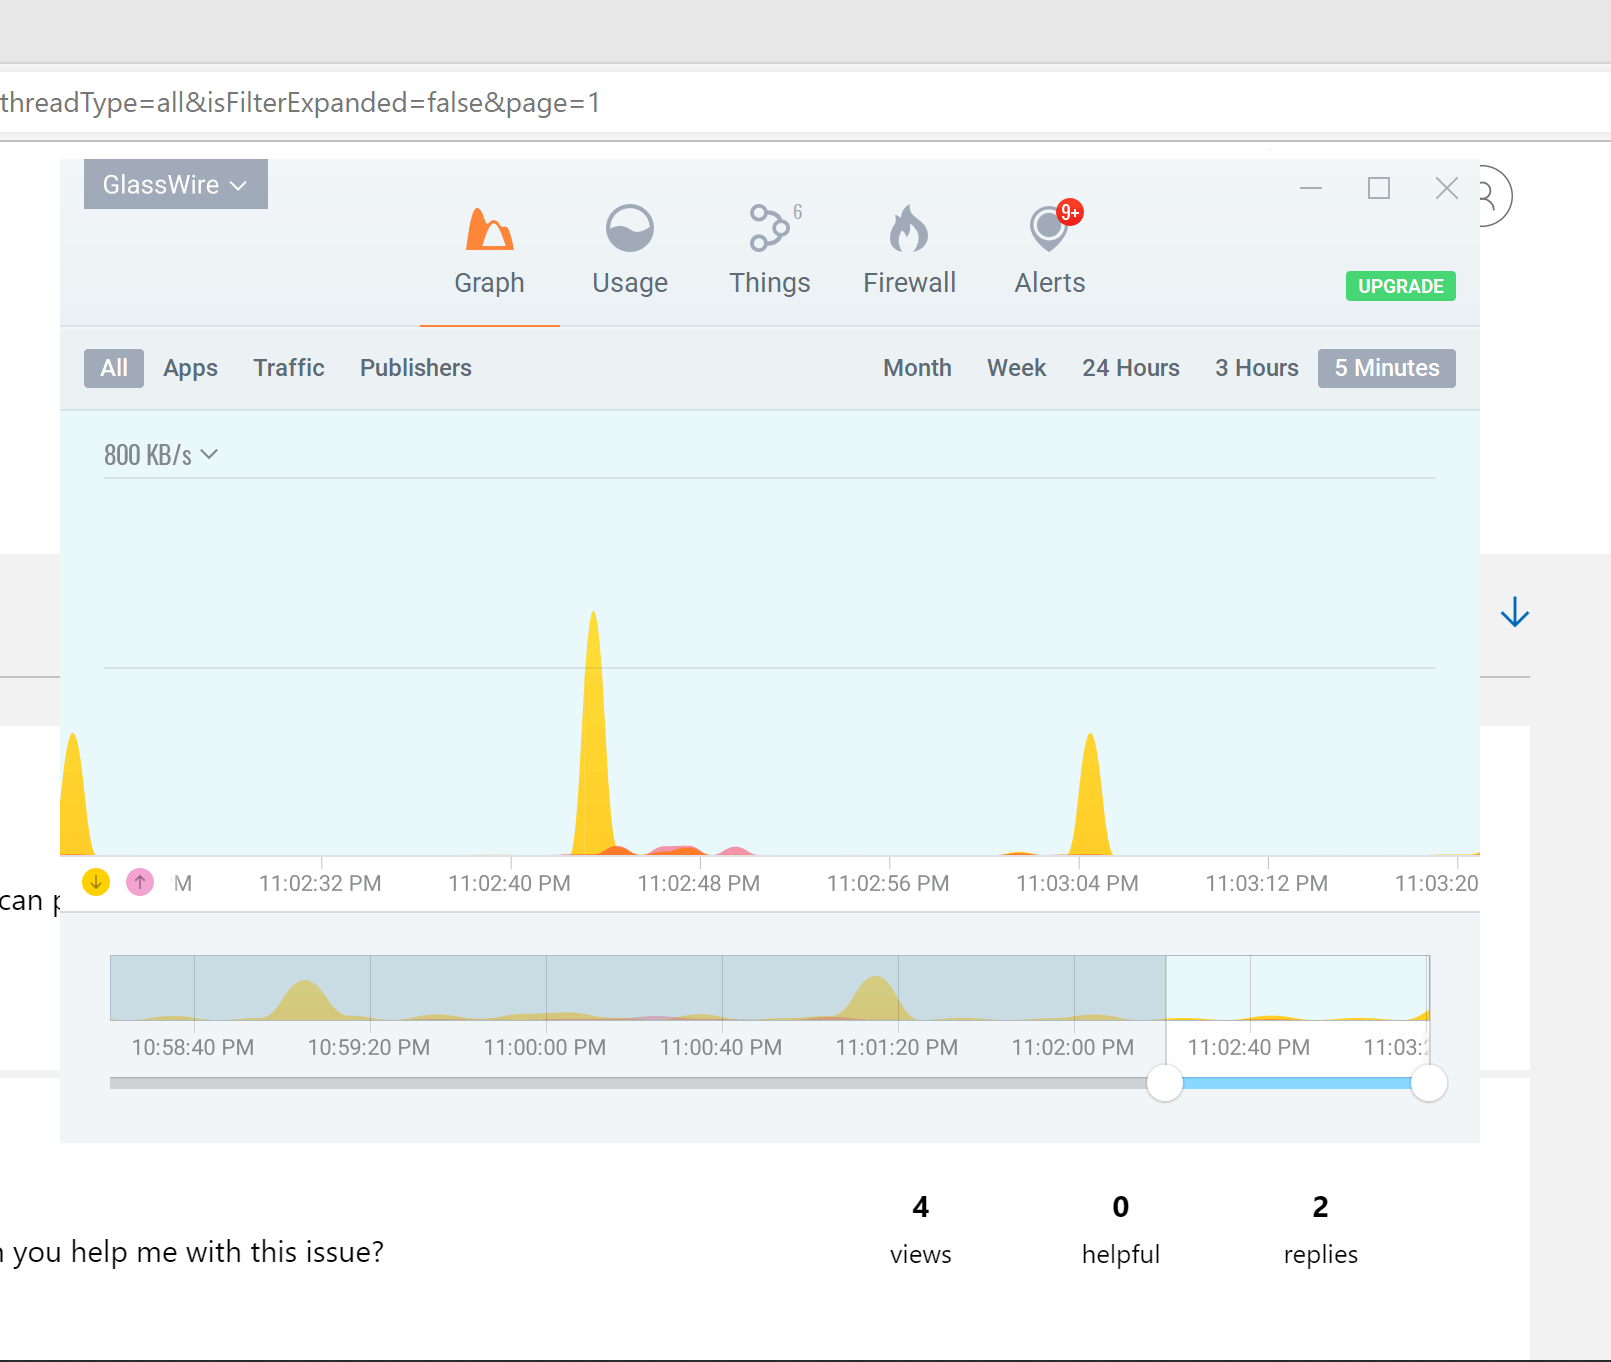The image size is (1611, 1362).
Task: Expand the 800 KB/s scale dropdown
Action: point(161,455)
